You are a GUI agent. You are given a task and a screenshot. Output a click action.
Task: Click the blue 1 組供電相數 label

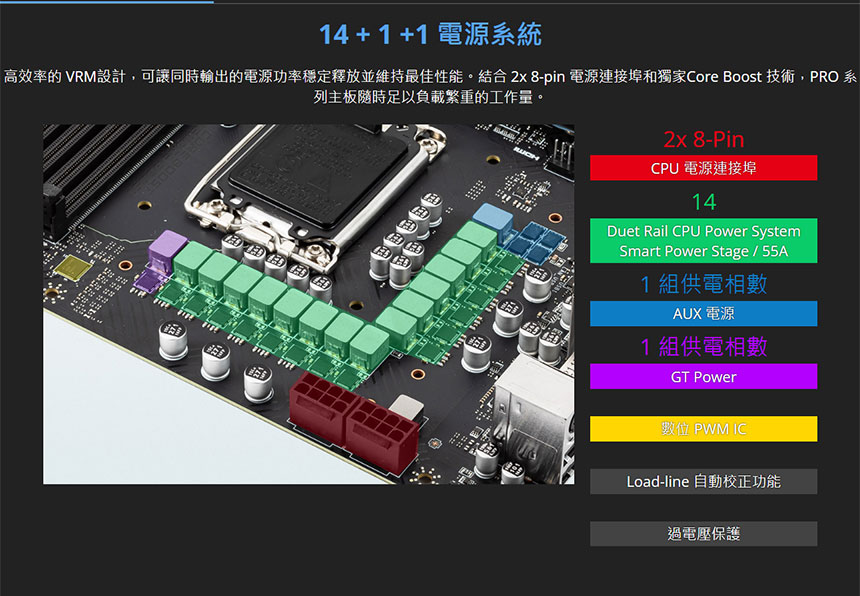tap(704, 284)
